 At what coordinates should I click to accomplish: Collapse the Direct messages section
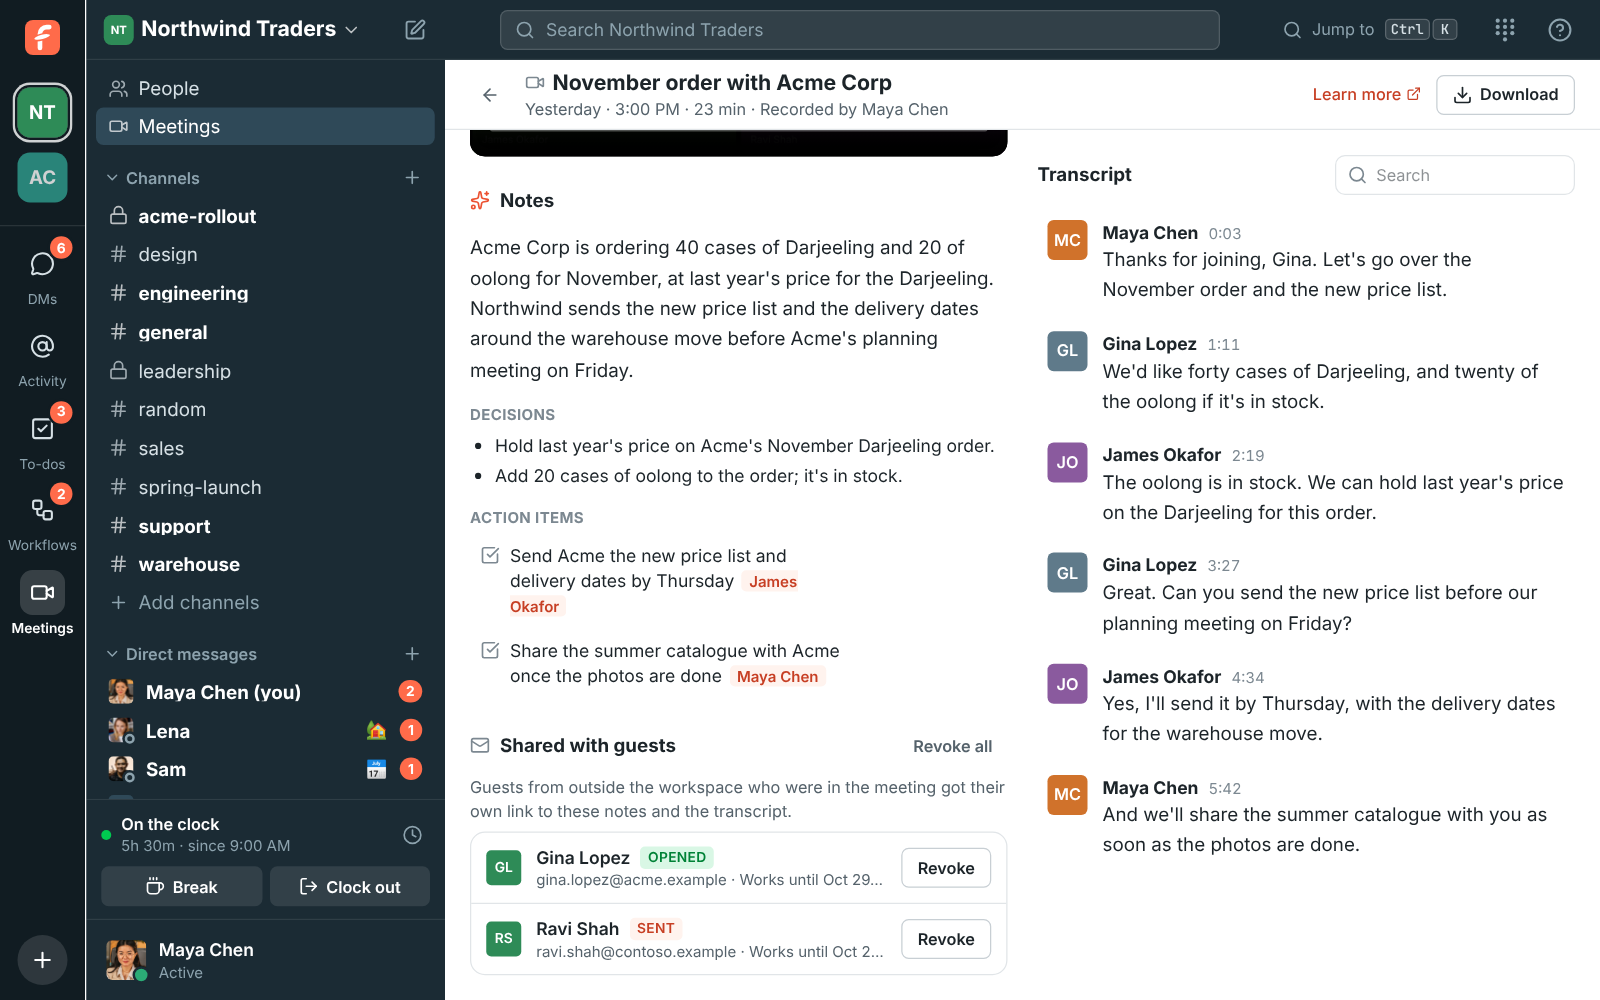tap(181, 654)
